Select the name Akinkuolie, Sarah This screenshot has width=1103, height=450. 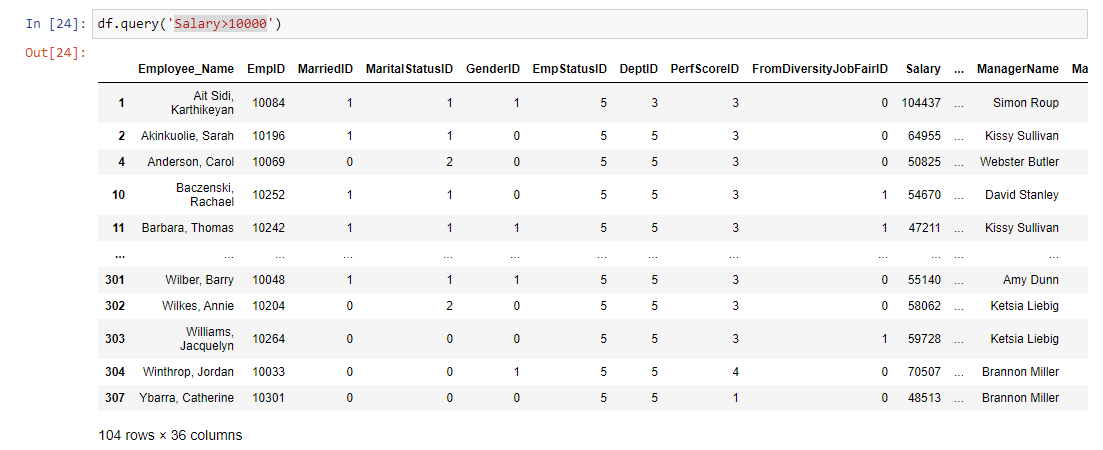coord(187,136)
